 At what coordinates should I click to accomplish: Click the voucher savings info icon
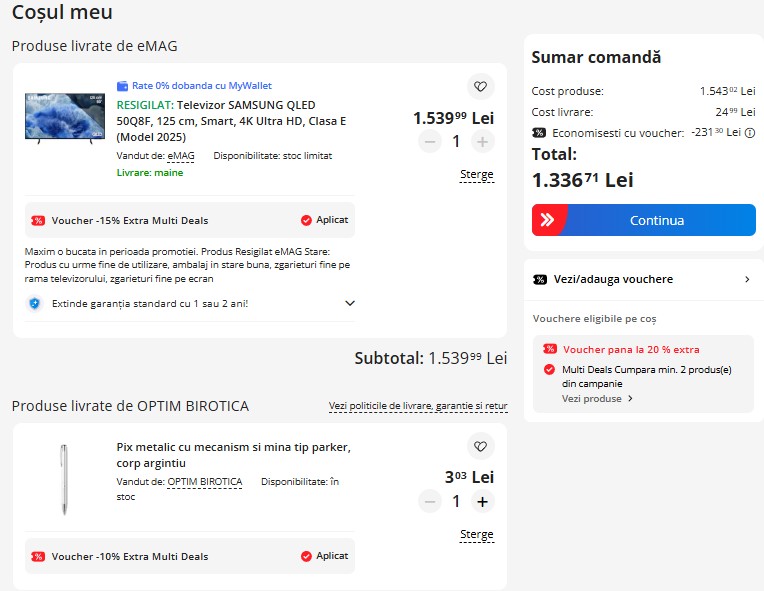pyautogui.click(x=750, y=132)
